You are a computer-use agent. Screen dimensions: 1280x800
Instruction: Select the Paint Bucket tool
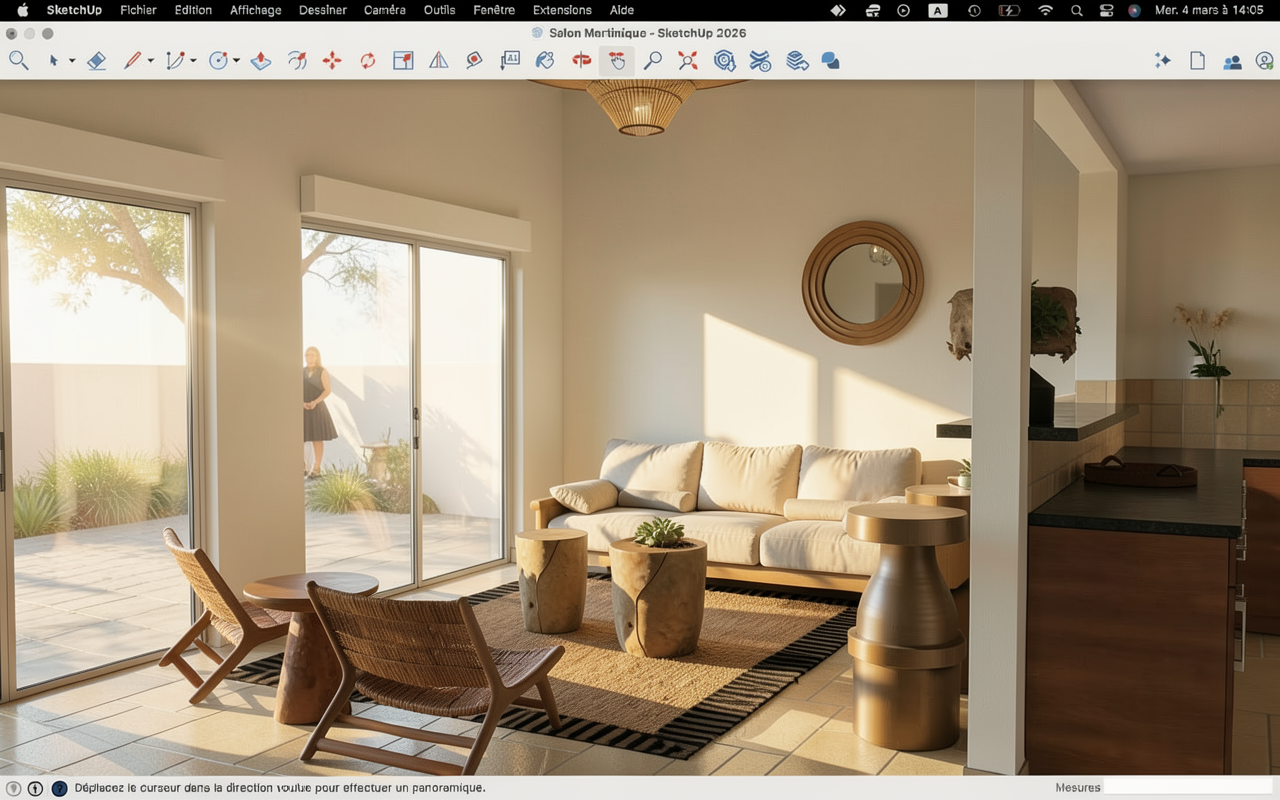pyautogui.click(x=545, y=61)
